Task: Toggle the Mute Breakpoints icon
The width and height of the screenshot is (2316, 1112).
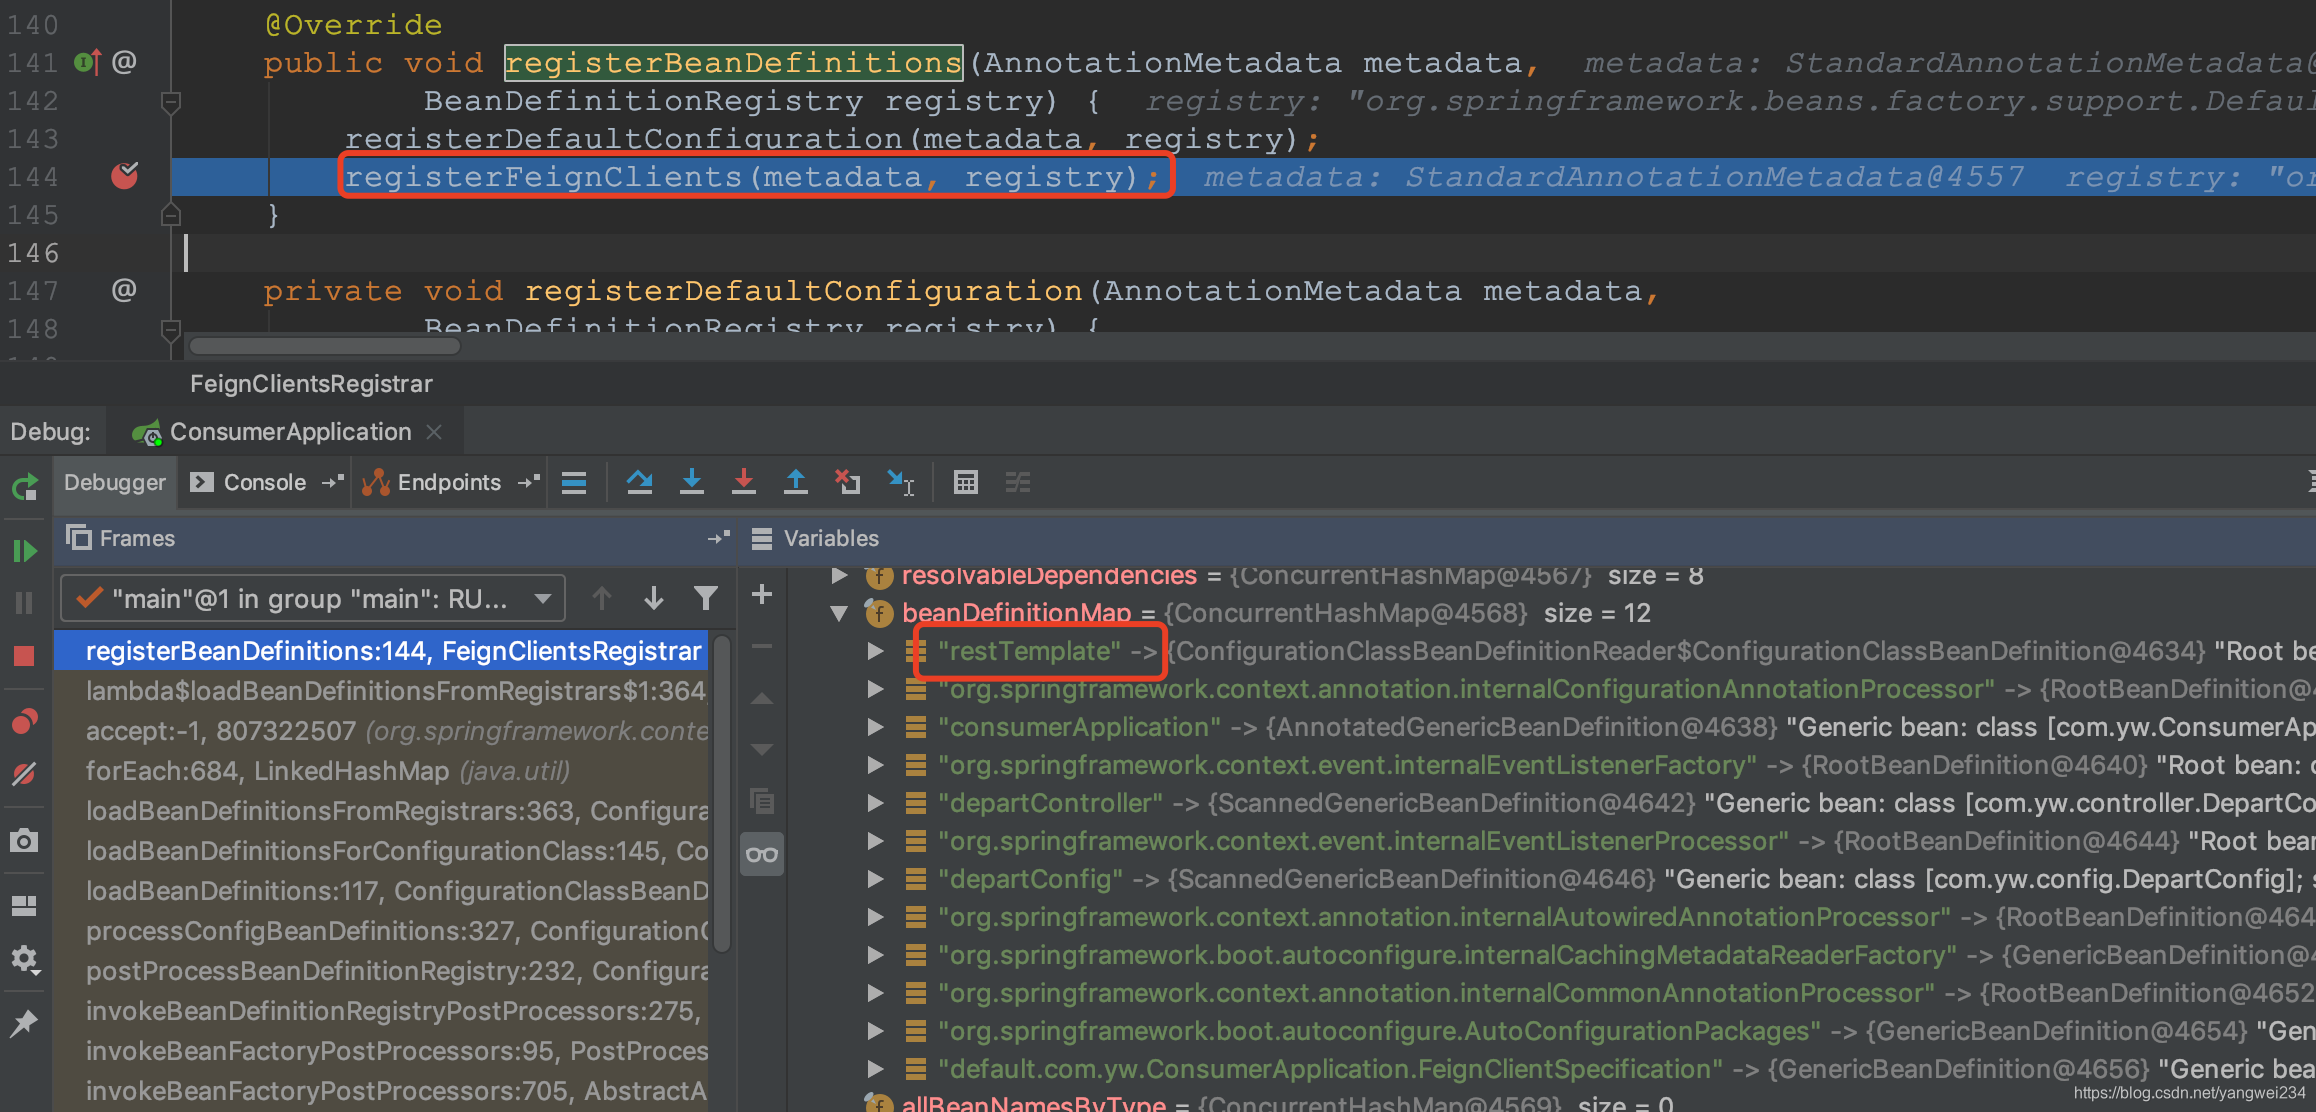Action: (x=25, y=774)
